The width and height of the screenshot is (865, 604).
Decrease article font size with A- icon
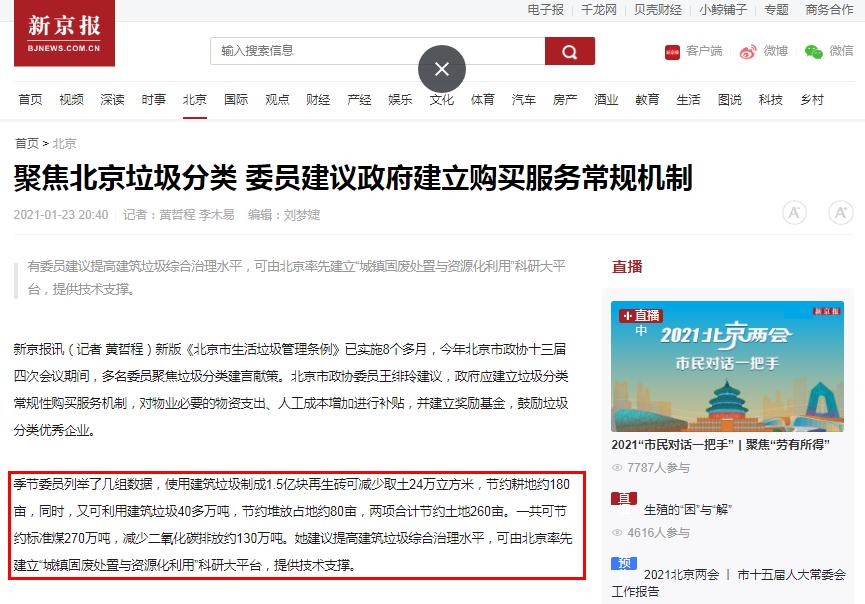pos(794,213)
